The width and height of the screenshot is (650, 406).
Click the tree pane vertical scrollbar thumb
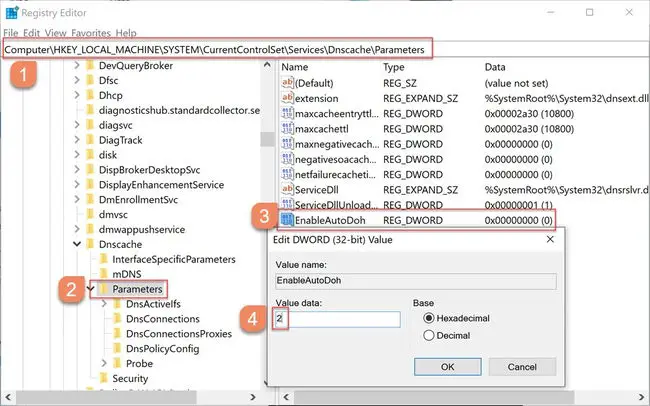267,139
